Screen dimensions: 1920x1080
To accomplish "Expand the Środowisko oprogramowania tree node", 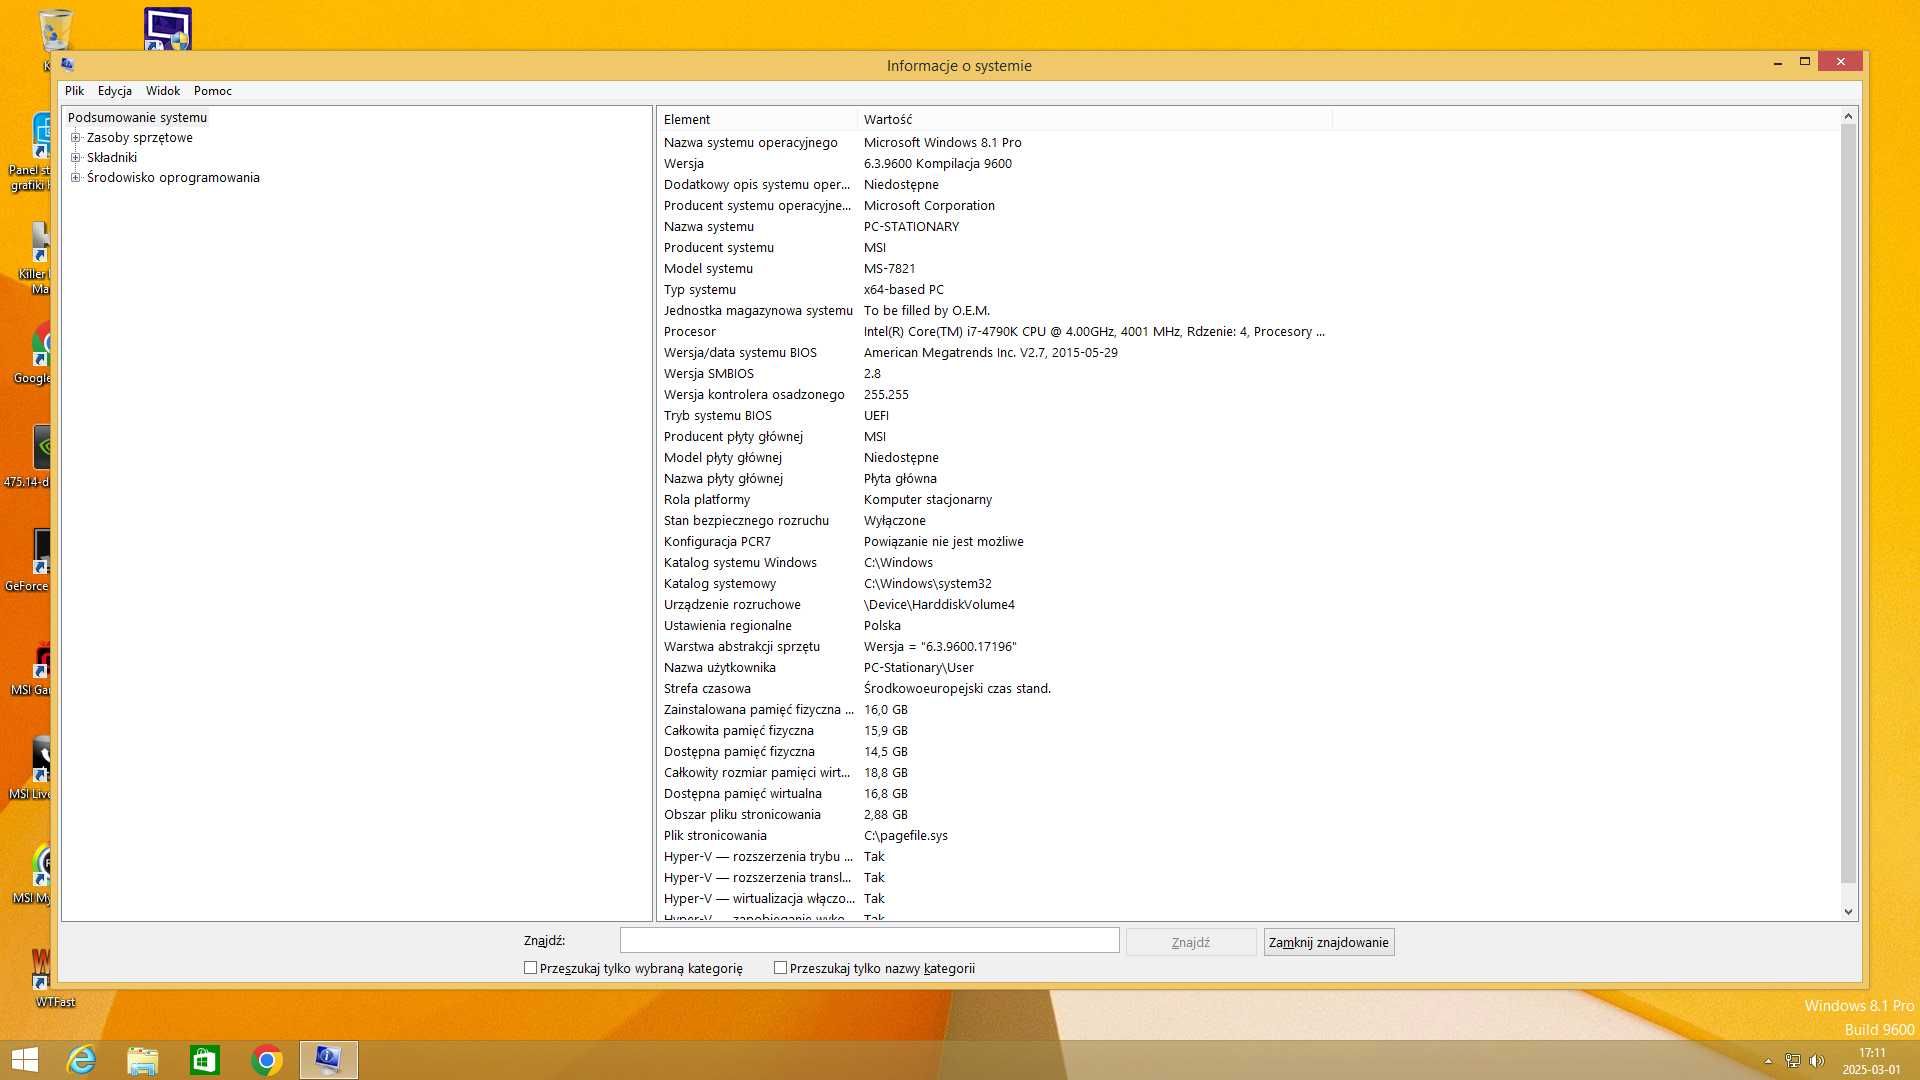I will [76, 178].
